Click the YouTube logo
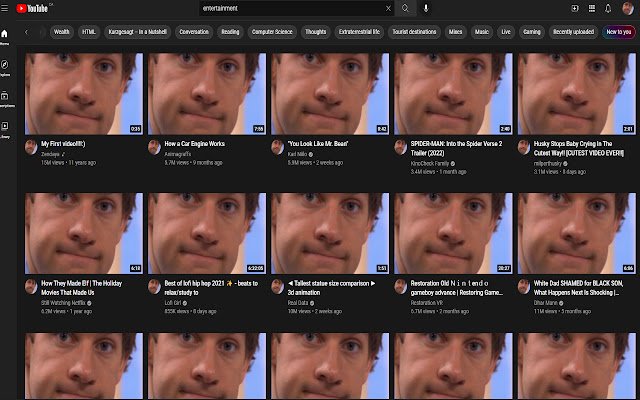The image size is (640, 400). tap(32, 8)
